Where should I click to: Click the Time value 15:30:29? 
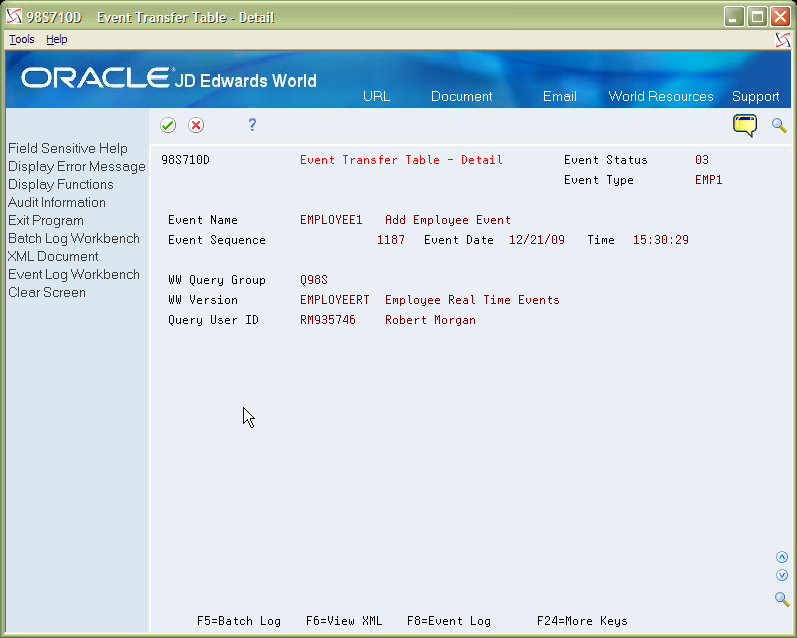pyautogui.click(x=661, y=239)
